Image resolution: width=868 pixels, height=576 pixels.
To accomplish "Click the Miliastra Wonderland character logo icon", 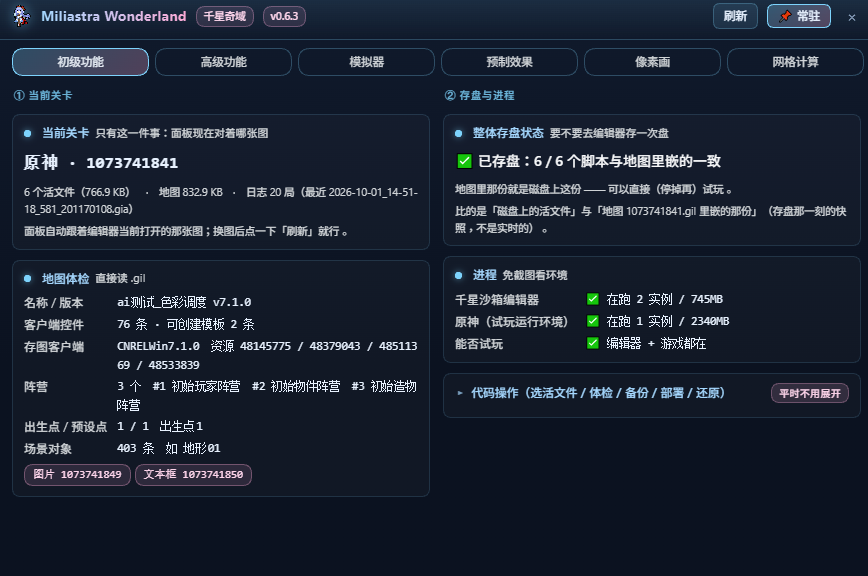I will [x=22, y=16].
